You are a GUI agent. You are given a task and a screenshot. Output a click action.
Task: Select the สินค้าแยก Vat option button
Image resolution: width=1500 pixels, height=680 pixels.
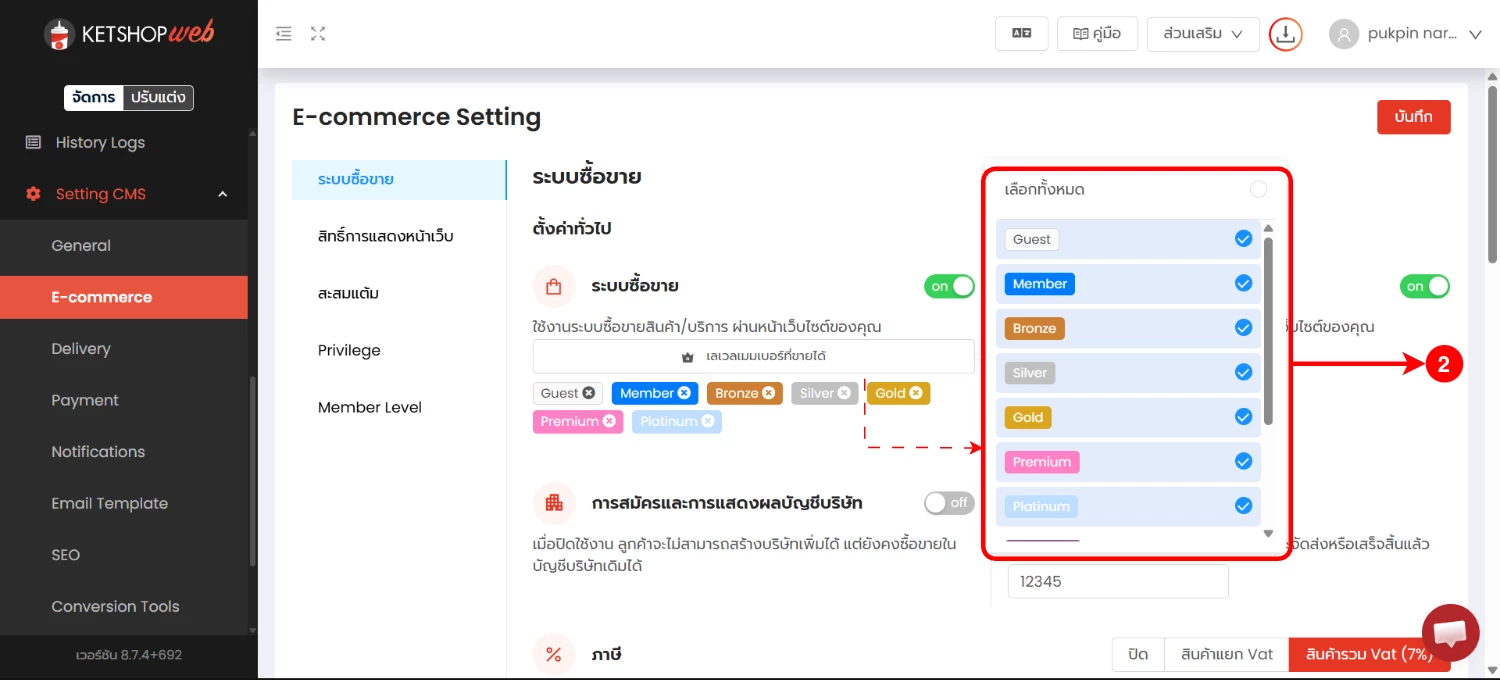(x=1226, y=655)
